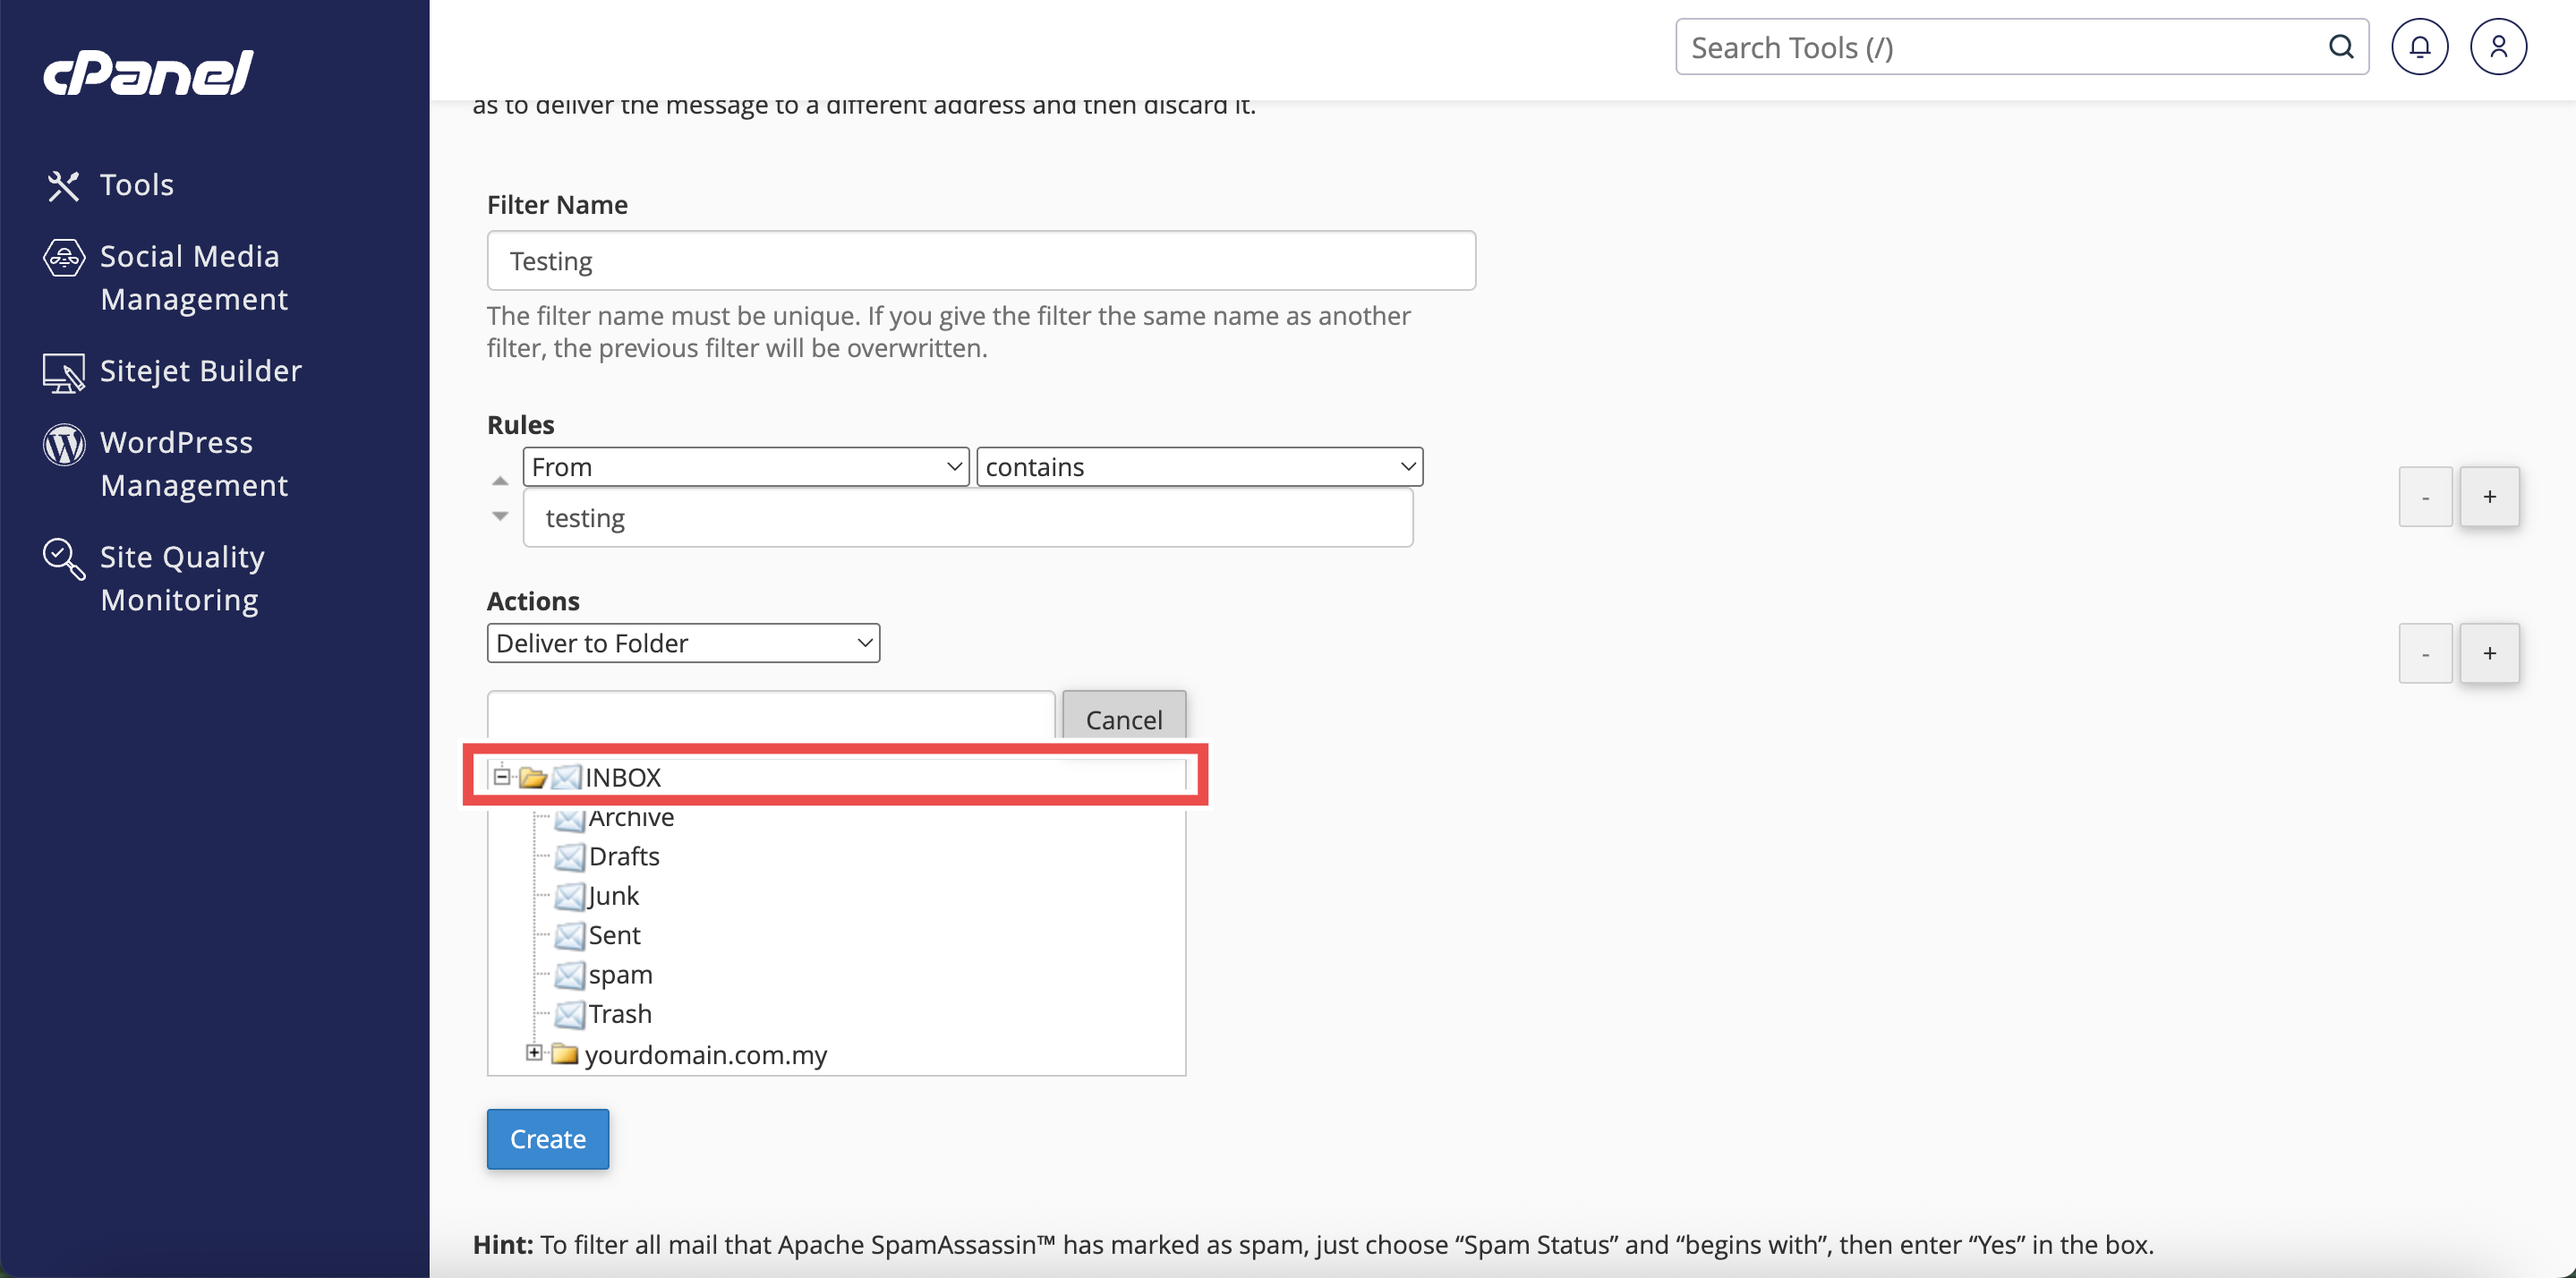Click Cancel next to folder field
Screen dimensions: 2576x1278
pos(1123,719)
